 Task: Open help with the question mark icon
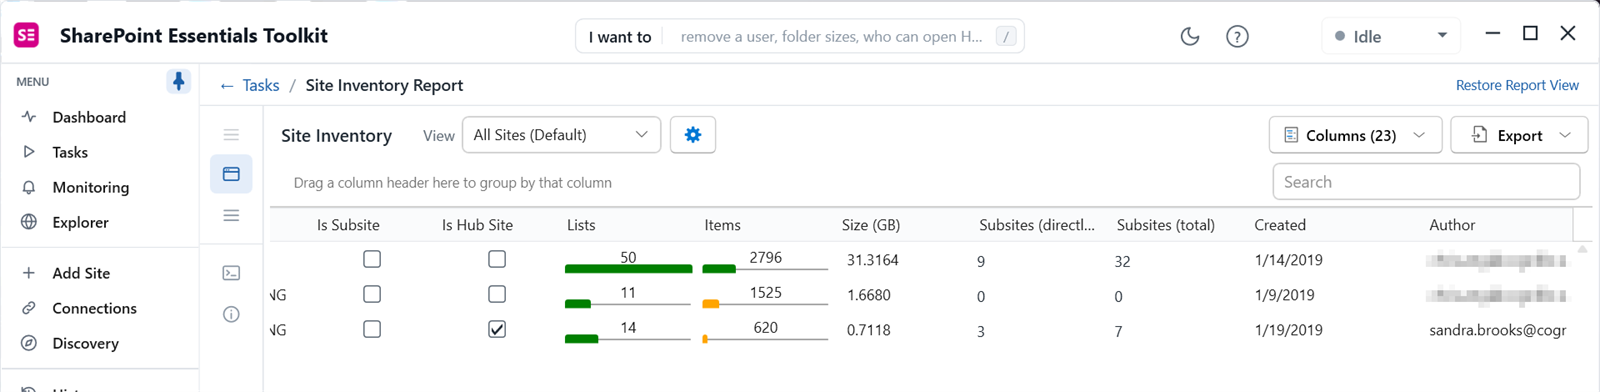tap(1237, 36)
